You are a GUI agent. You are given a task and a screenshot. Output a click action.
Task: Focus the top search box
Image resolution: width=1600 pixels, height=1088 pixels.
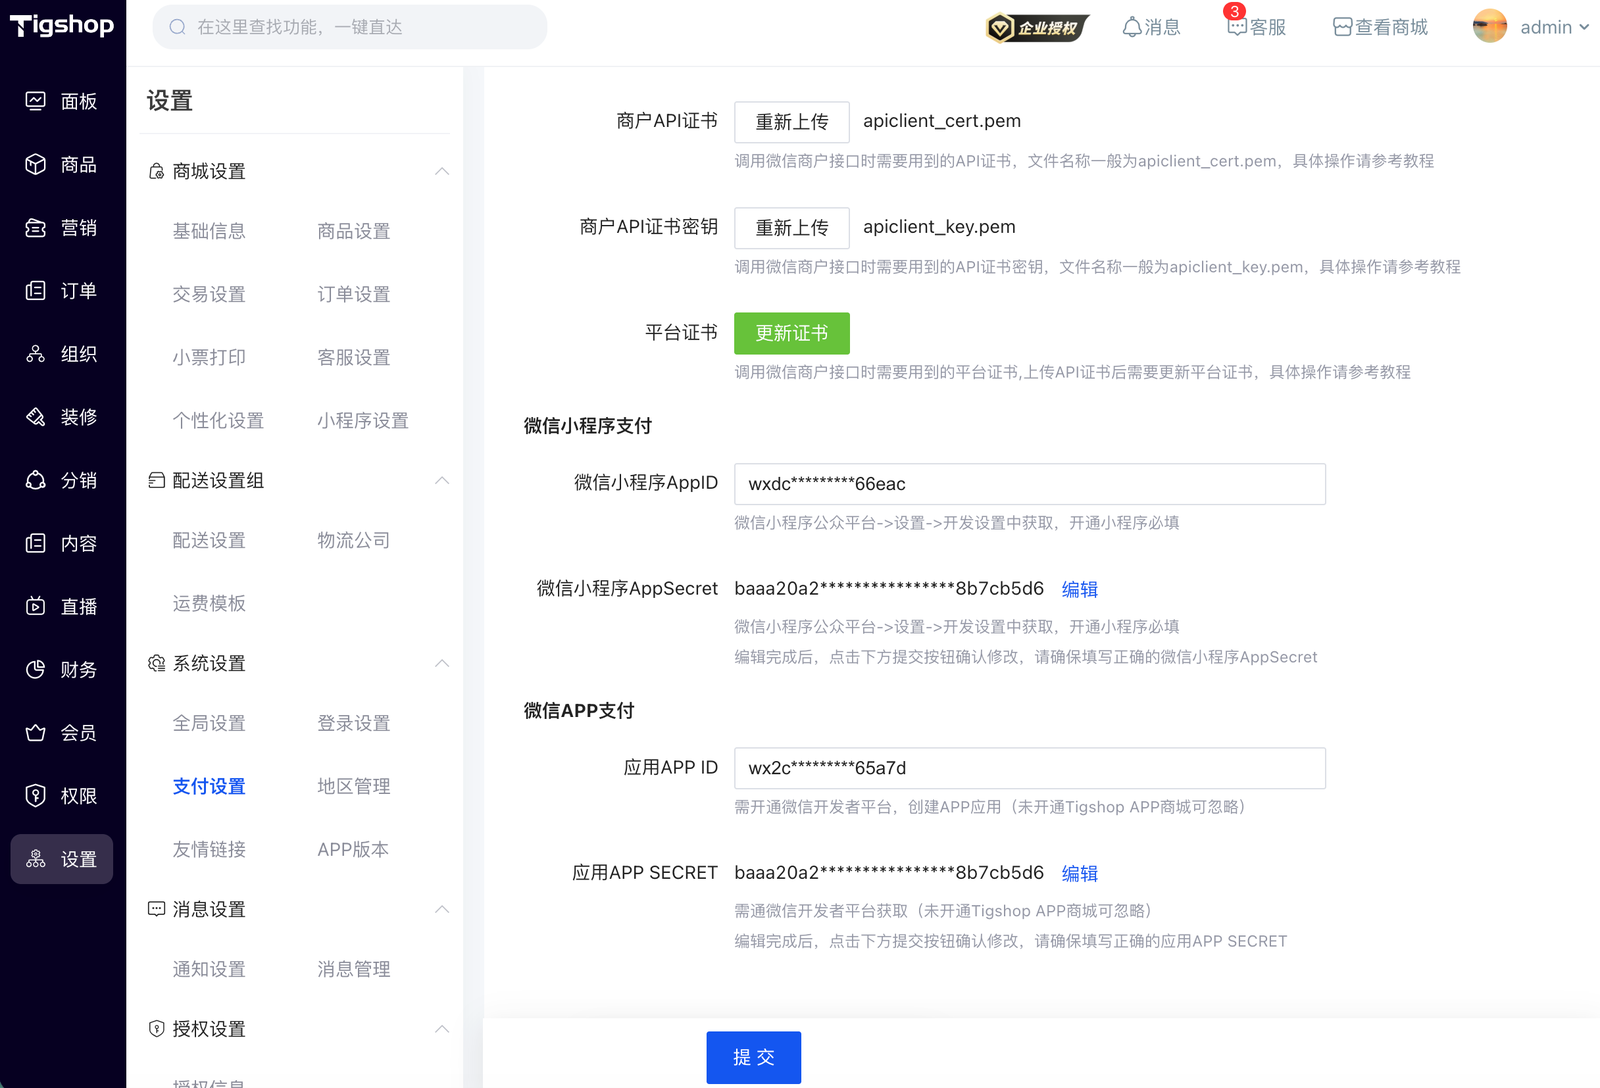click(350, 27)
